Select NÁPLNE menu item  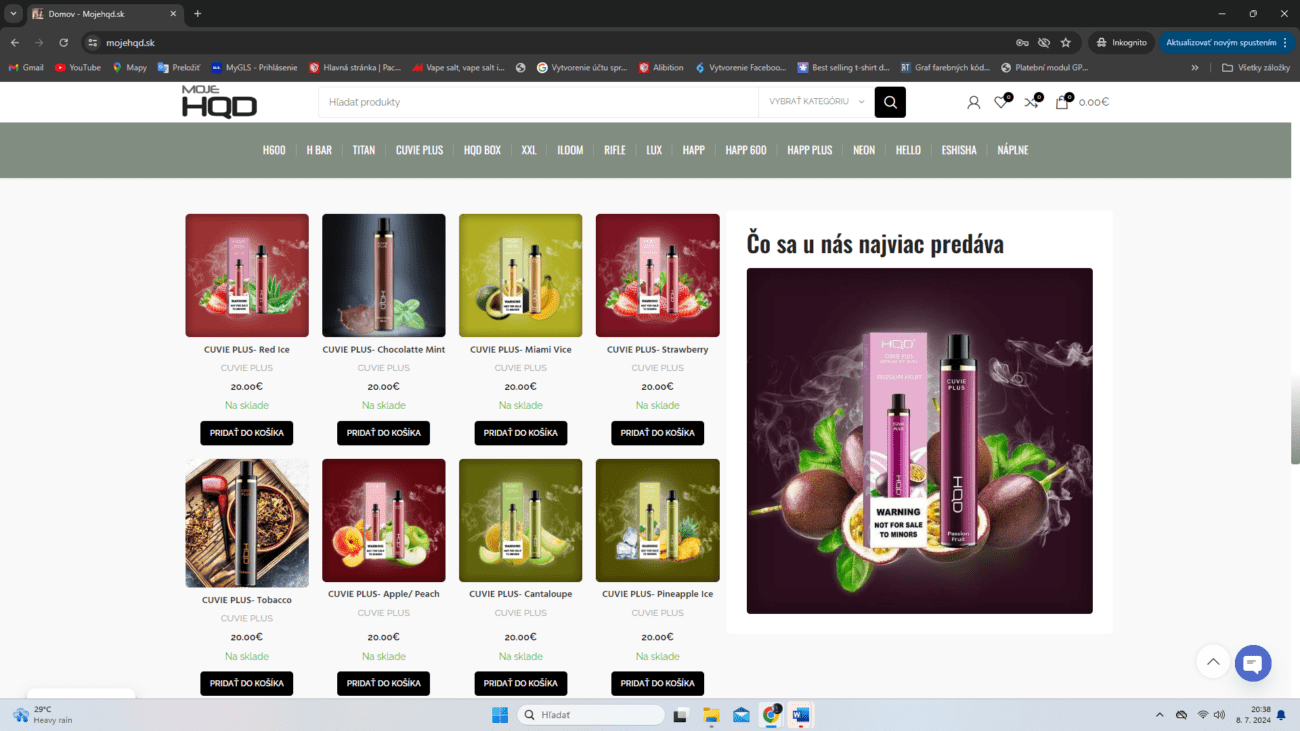pos(1013,150)
